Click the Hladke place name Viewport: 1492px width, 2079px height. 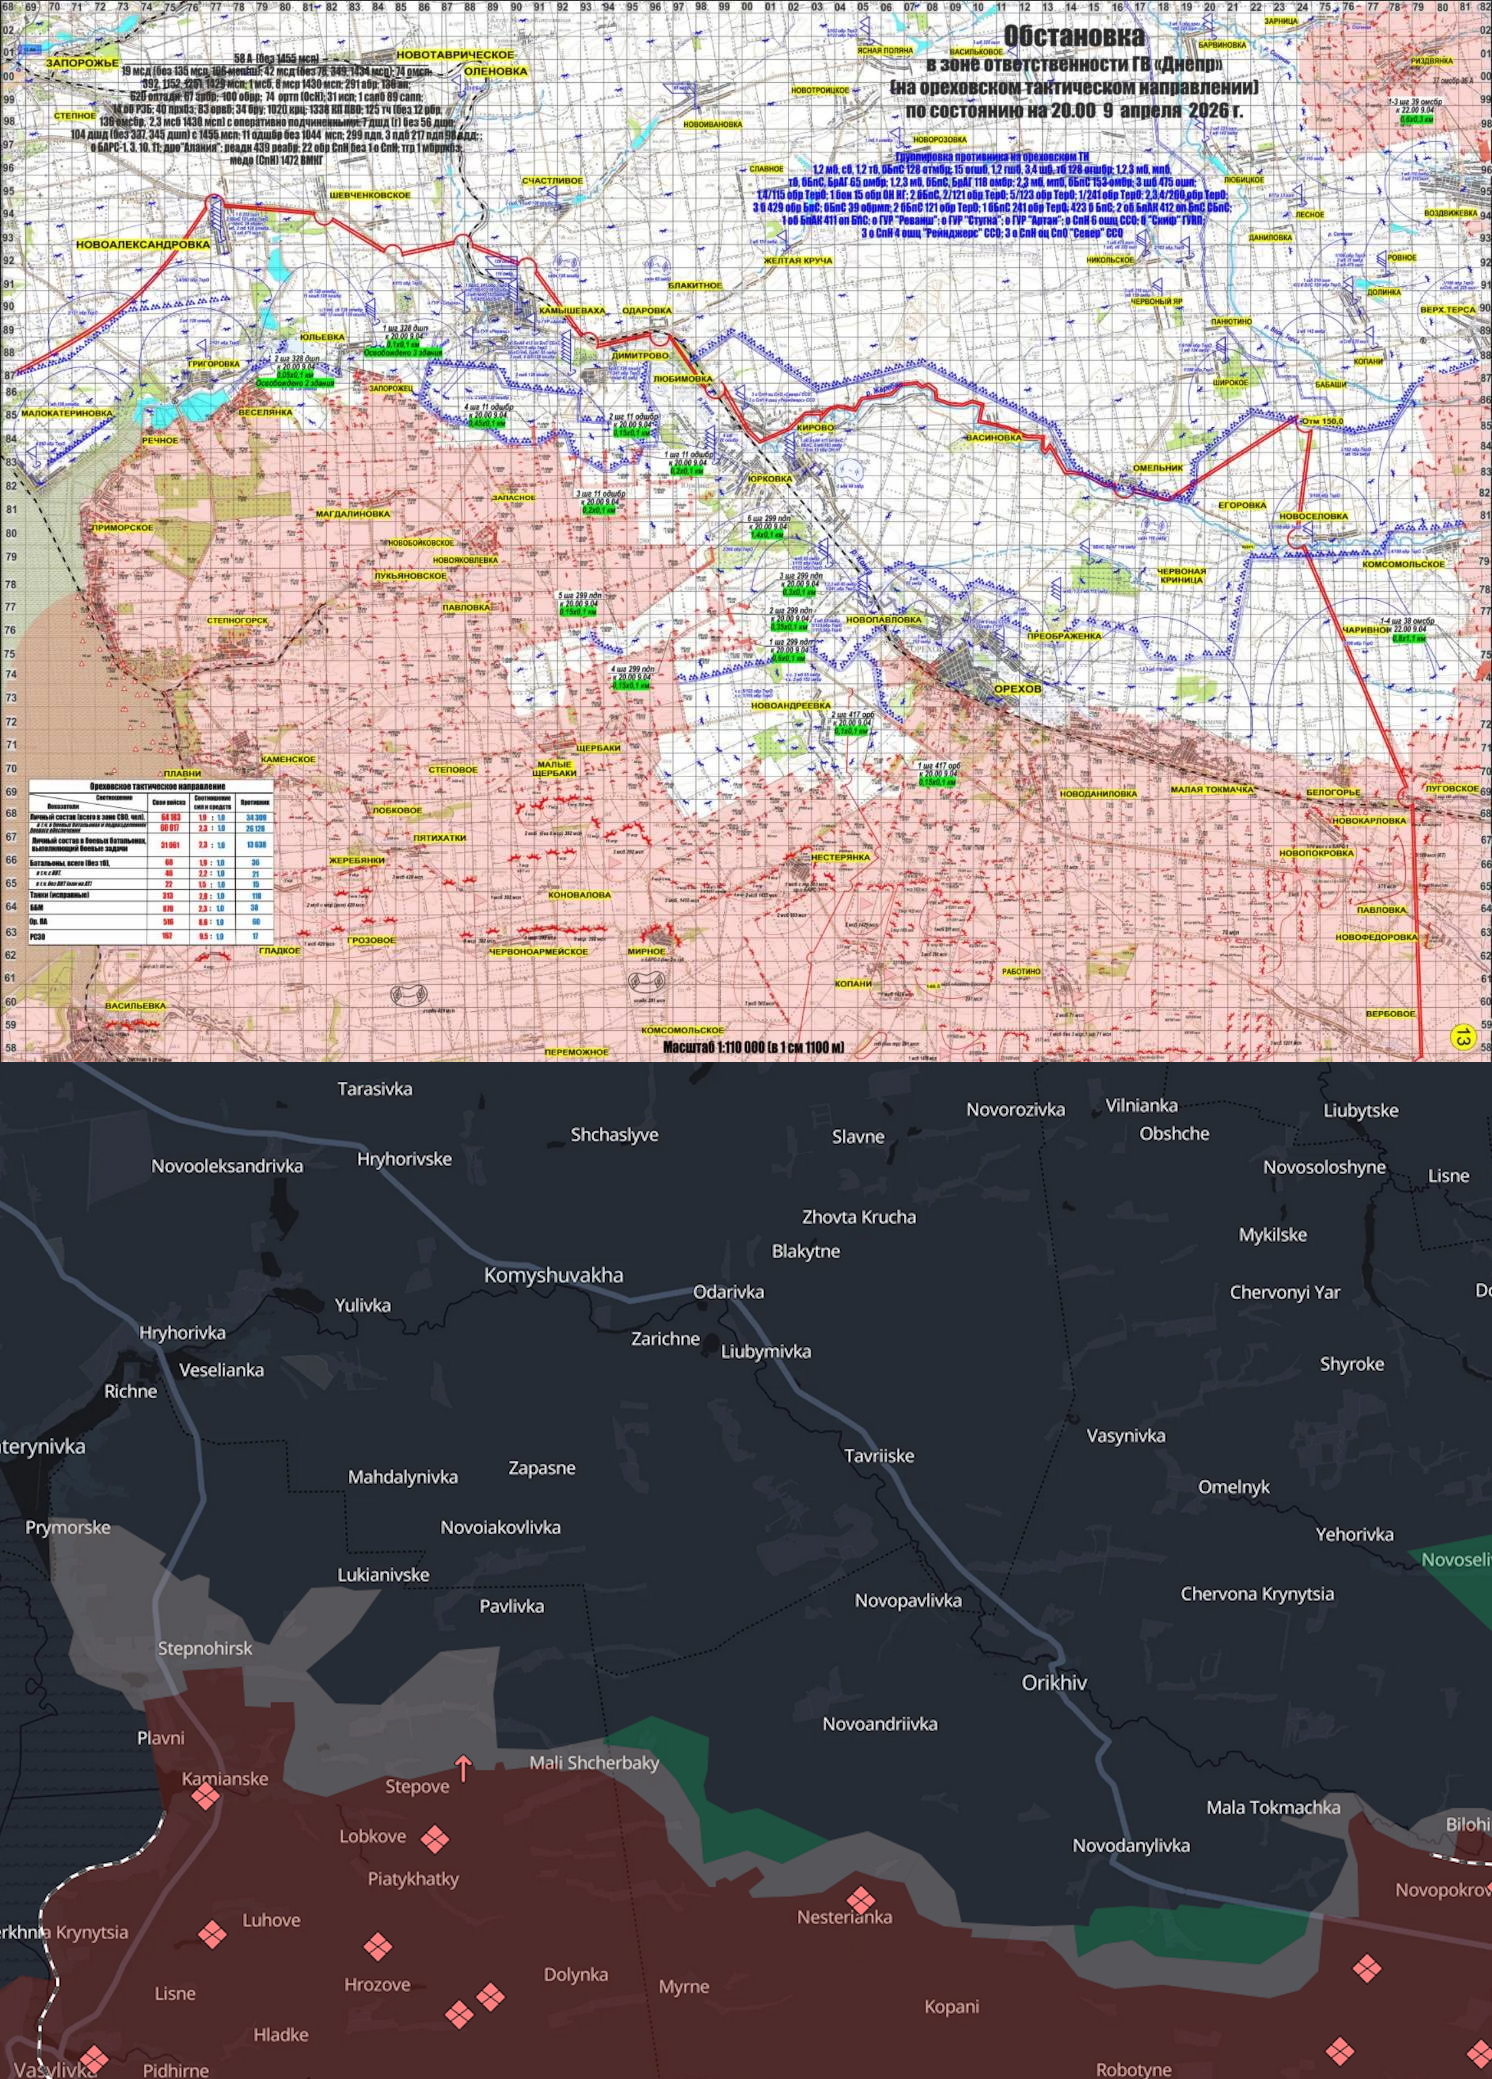(281, 2035)
